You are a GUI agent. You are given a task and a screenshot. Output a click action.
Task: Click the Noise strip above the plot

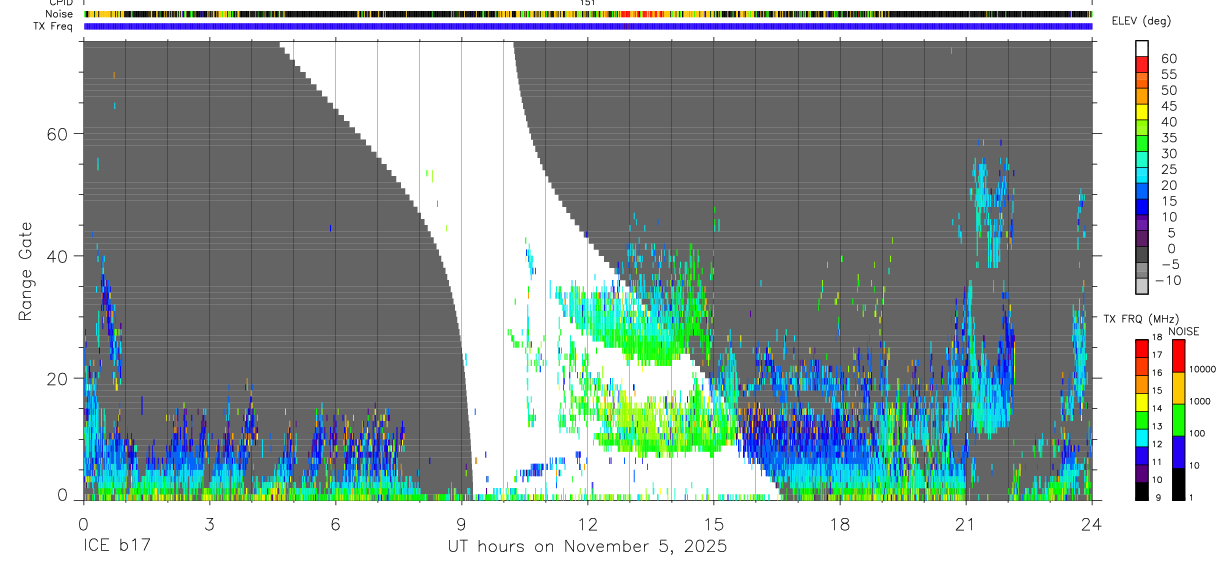coord(587,14)
